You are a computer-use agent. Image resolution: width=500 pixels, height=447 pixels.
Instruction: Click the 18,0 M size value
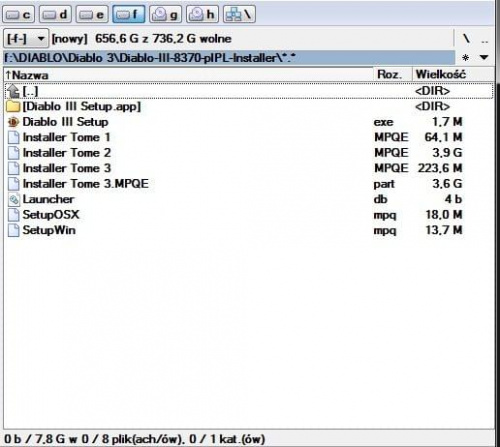(x=444, y=215)
